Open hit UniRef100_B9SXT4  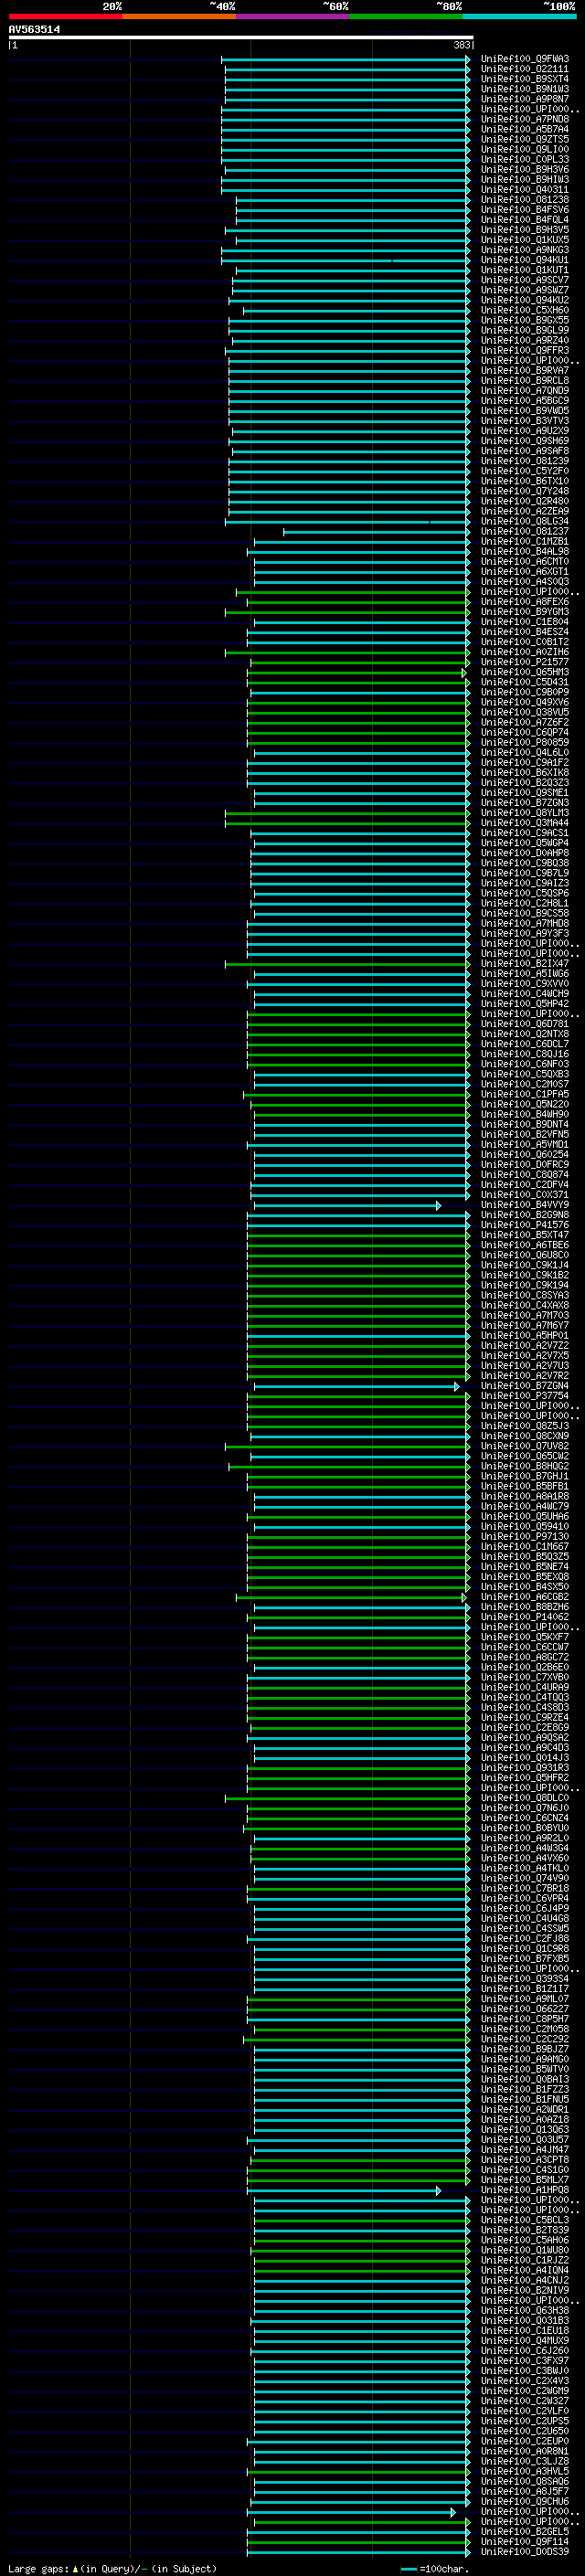(x=525, y=79)
